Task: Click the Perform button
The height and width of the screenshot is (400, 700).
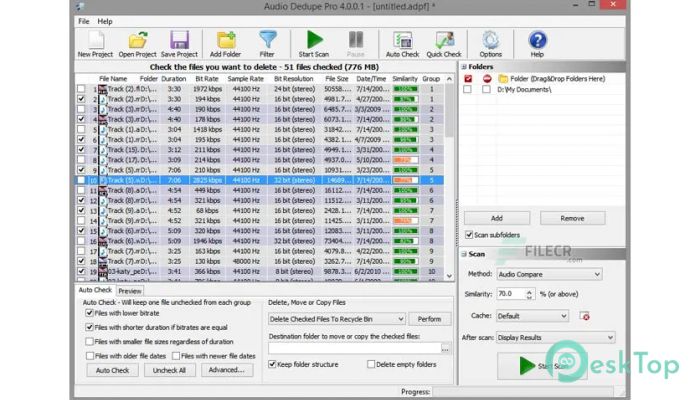Action: pyautogui.click(x=429, y=319)
